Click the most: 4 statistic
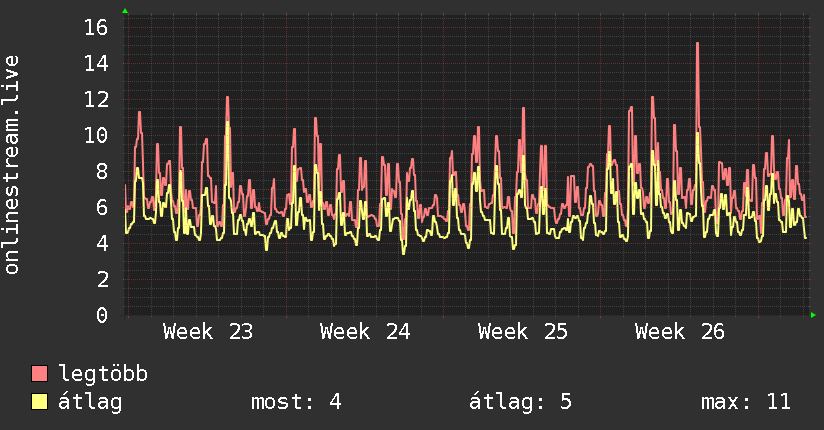Screen dimensions: 824x430 click(296, 402)
